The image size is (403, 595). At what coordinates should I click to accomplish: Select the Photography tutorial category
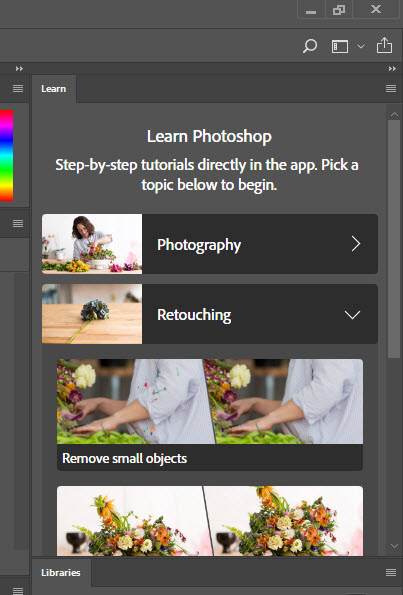(210, 244)
